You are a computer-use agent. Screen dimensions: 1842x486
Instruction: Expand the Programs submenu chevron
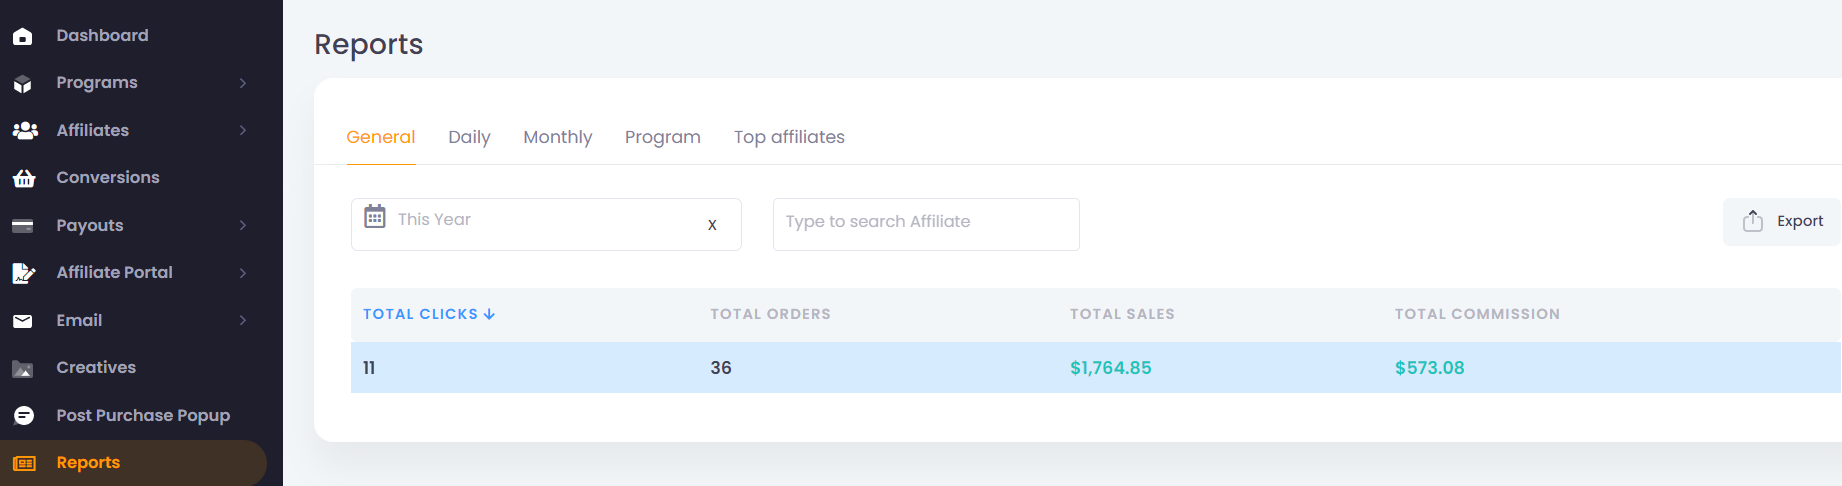243,83
